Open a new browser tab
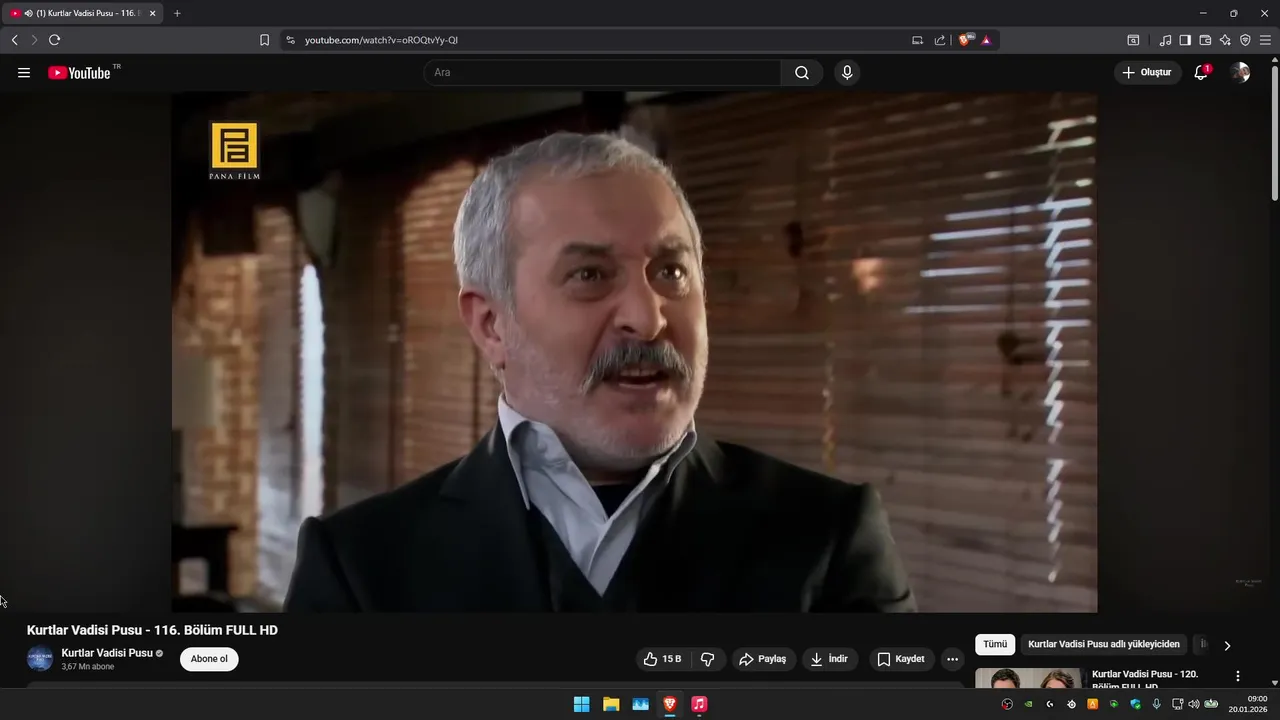This screenshot has height=720, width=1280. (177, 13)
